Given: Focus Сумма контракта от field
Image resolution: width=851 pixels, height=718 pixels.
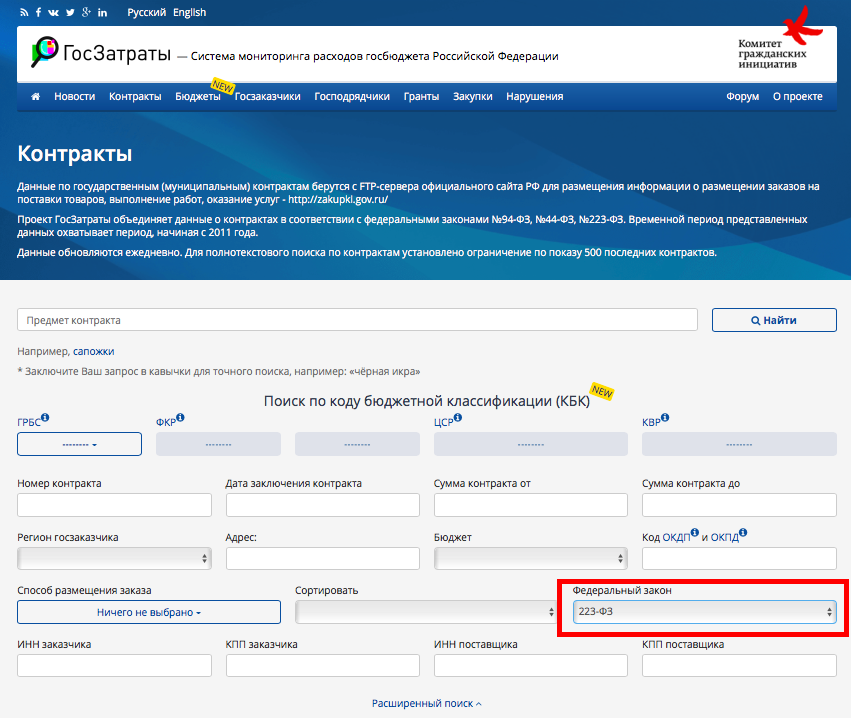Looking at the screenshot, I should [530, 505].
